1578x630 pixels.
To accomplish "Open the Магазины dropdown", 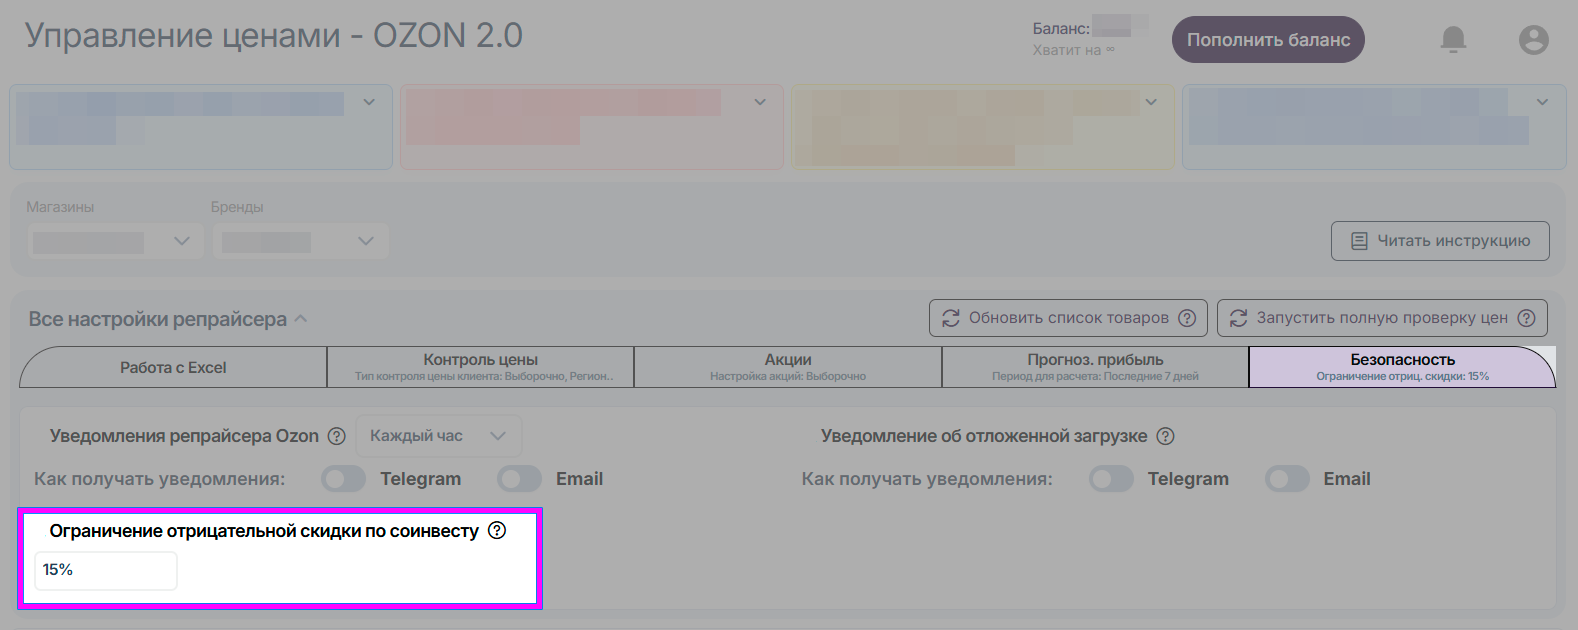I will pos(114,241).
